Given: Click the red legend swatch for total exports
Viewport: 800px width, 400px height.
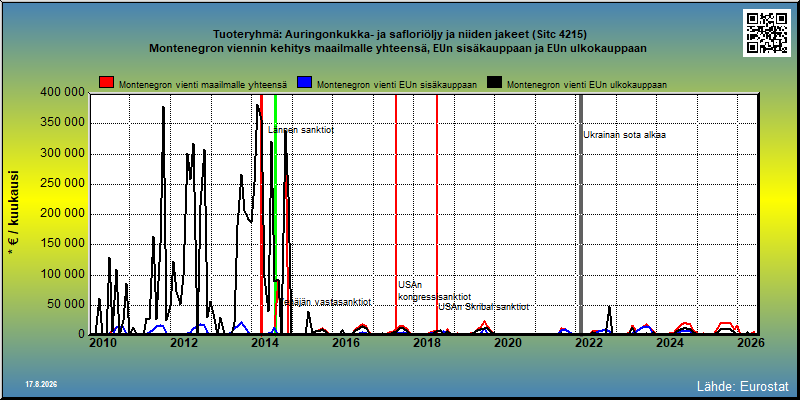Looking at the screenshot, I should point(107,83).
